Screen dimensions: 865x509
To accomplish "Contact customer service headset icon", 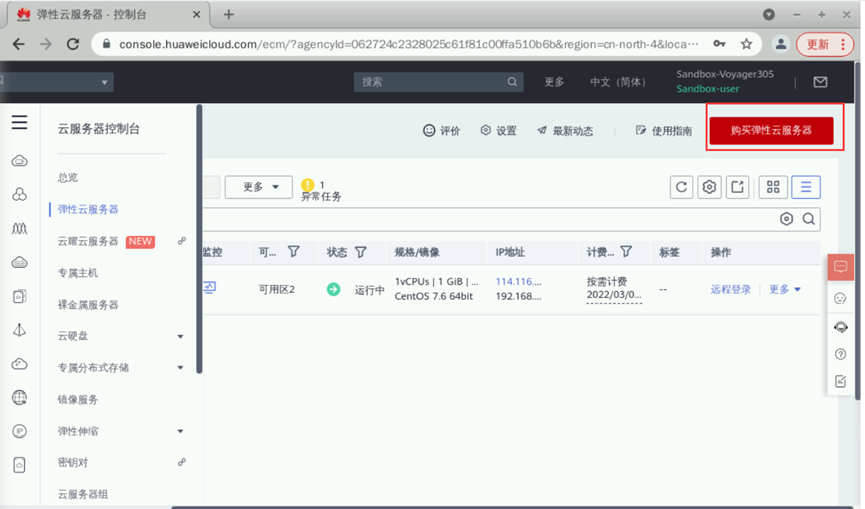I will pyautogui.click(x=840, y=327).
